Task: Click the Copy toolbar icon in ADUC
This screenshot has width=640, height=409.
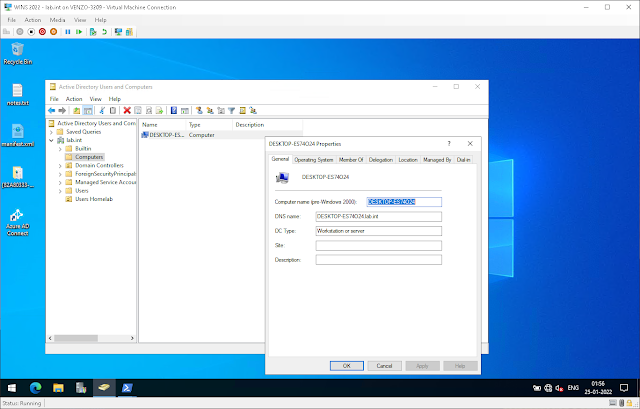Action: (x=113, y=111)
